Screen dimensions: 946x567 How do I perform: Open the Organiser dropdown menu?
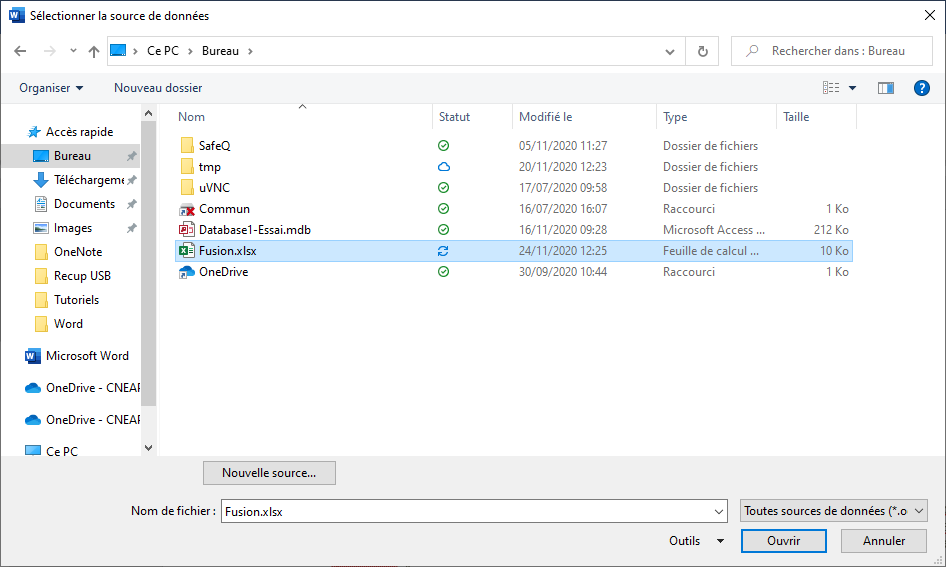[x=51, y=88]
